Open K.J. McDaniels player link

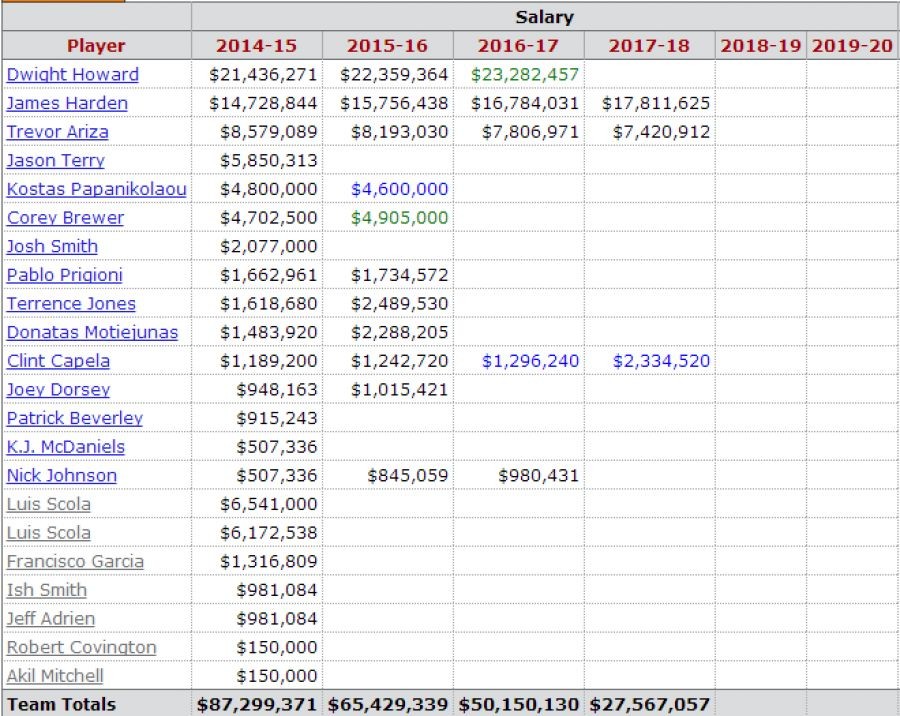[65, 447]
